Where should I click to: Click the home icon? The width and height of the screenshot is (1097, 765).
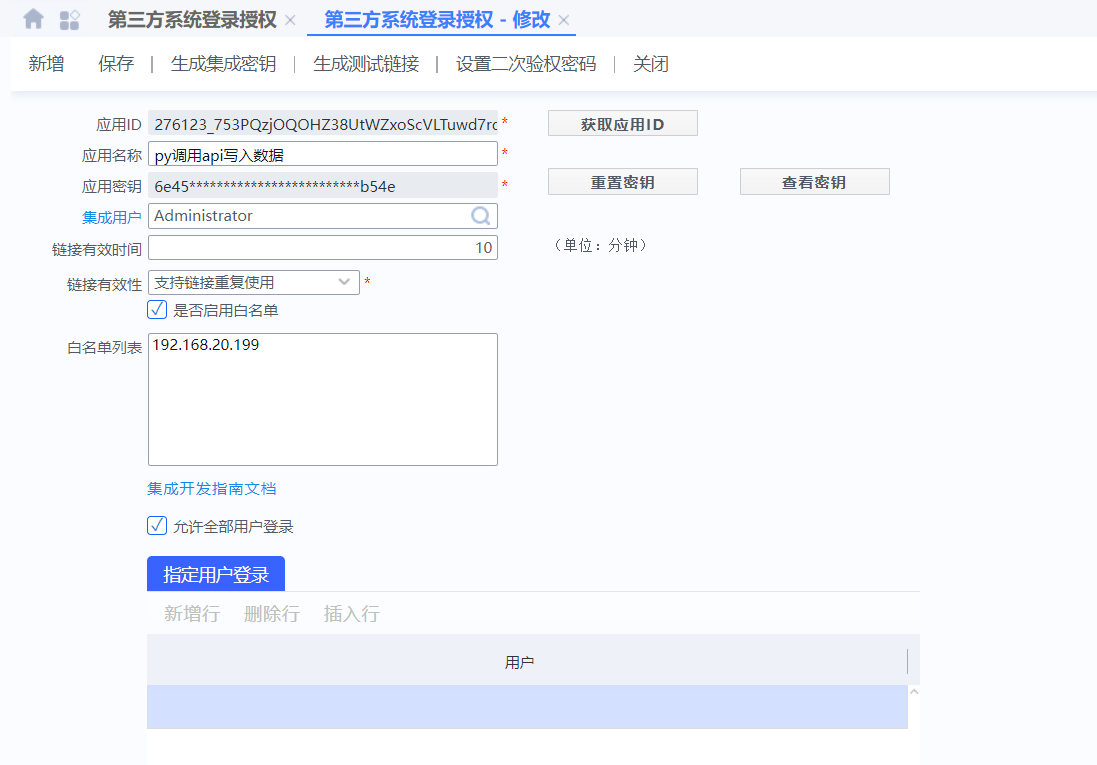tap(33, 19)
